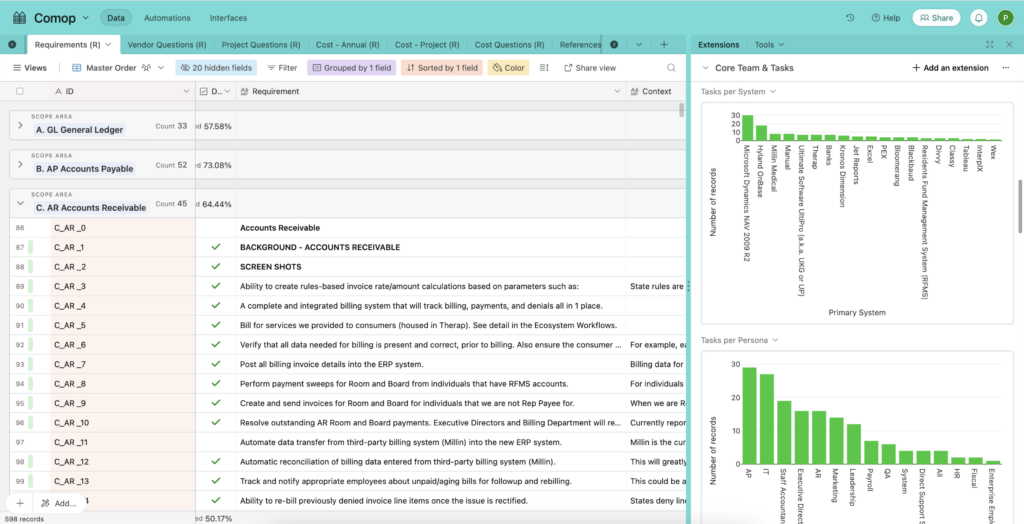Open the Color options
This screenshot has width=1024, height=524.
click(x=508, y=67)
